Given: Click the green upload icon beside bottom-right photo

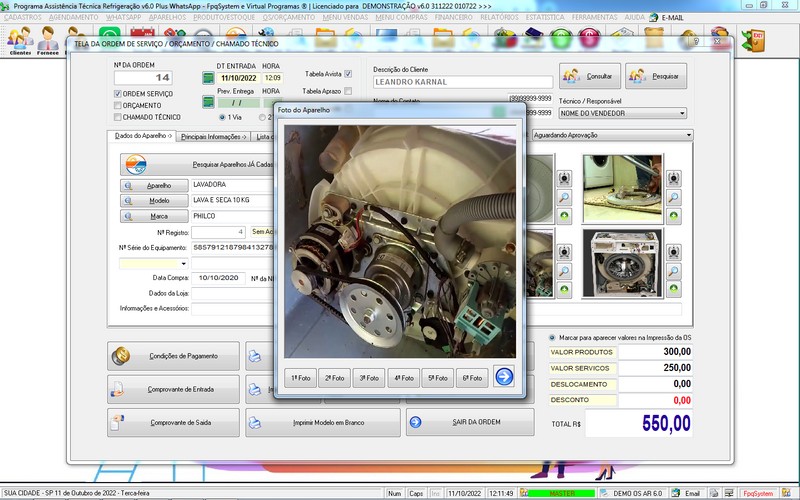Looking at the screenshot, I should [x=674, y=289].
